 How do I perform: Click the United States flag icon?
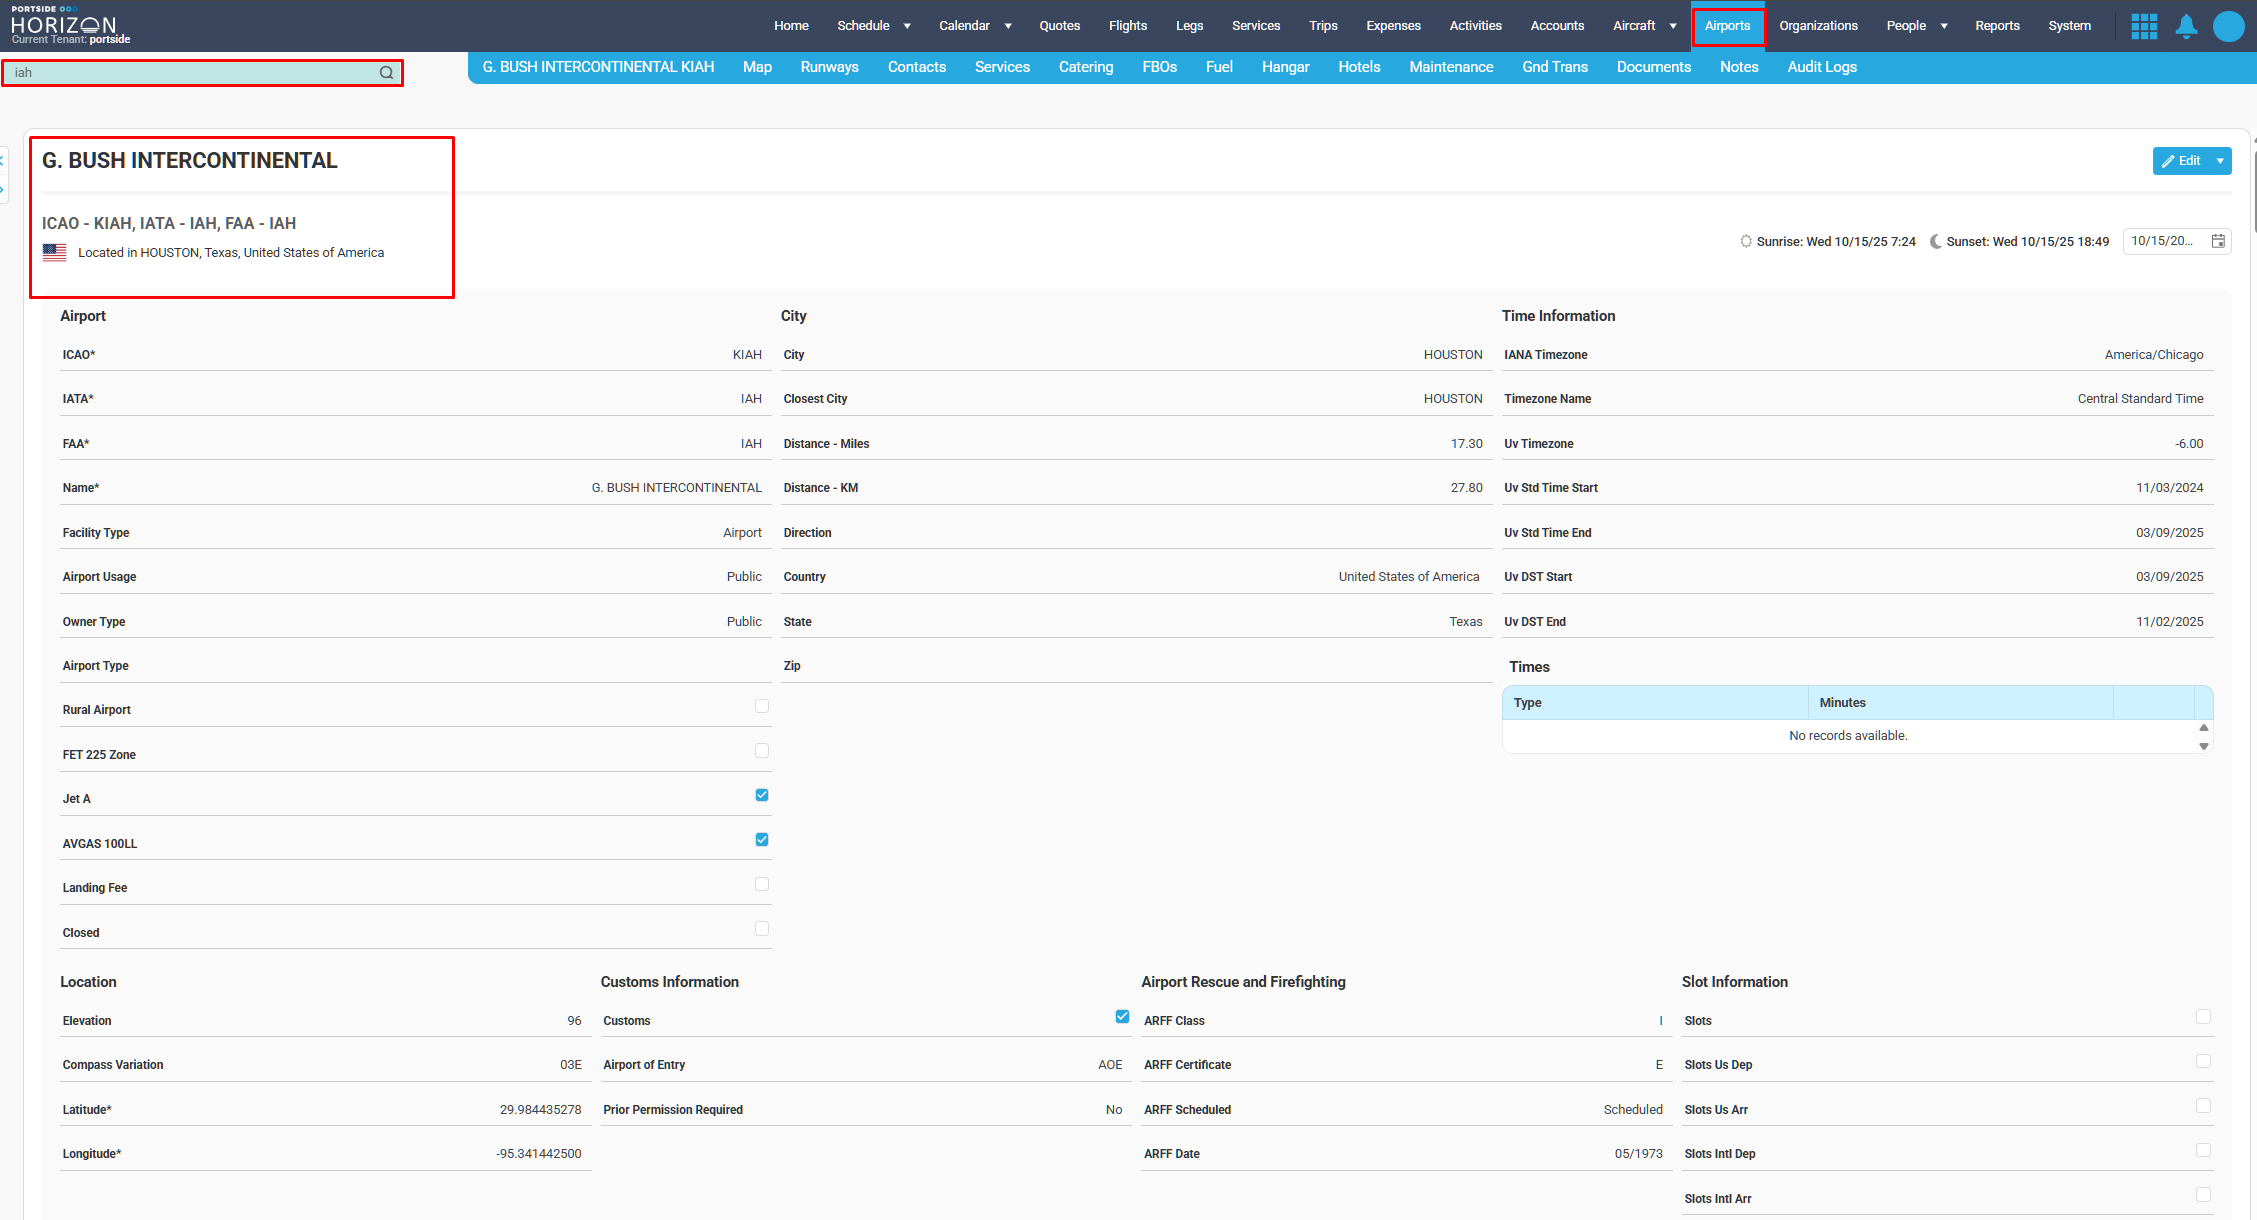pyautogui.click(x=55, y=253)
